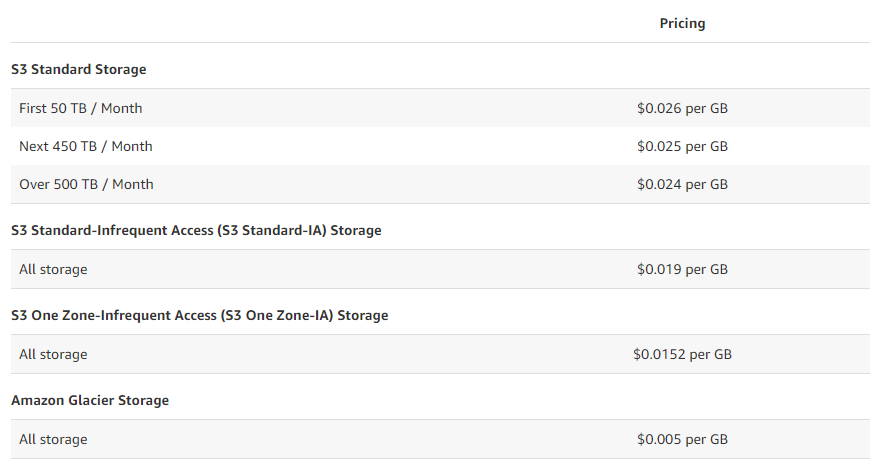Click the Pricing column header
This screenshot has width=886, height=474.
(x=682, y=24)
